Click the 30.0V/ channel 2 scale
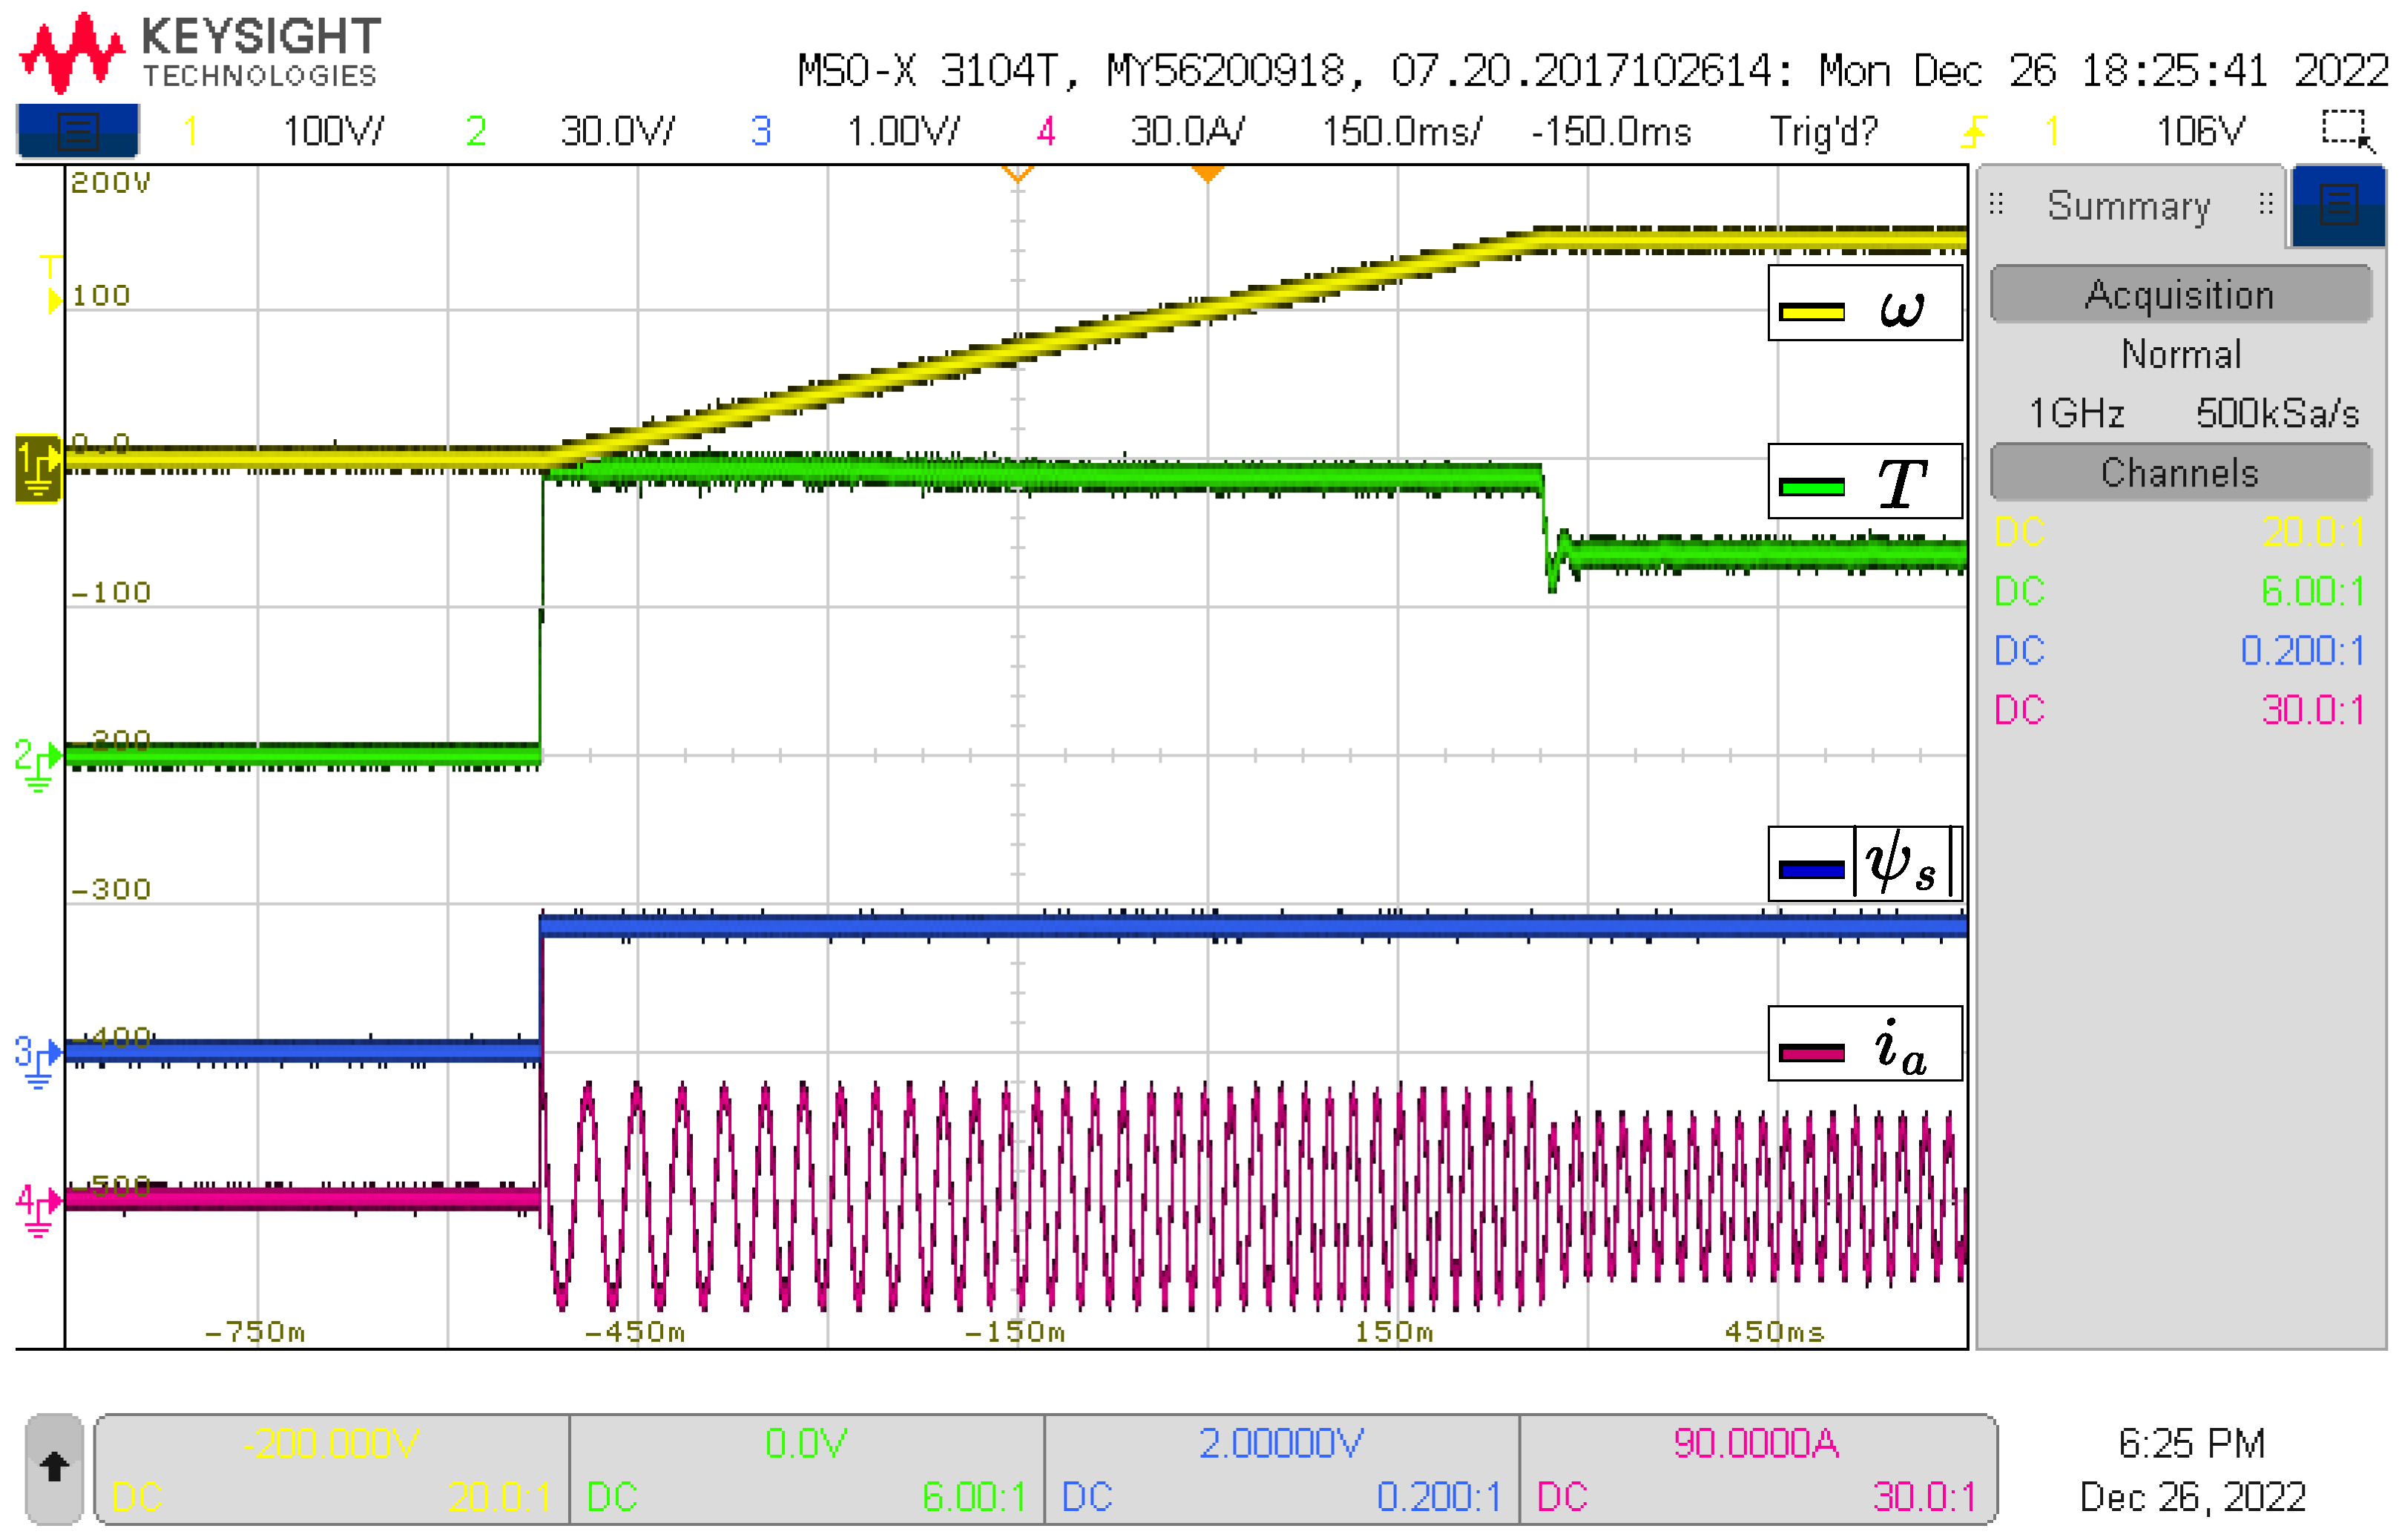2402x1540 pixels. point(617,131)
